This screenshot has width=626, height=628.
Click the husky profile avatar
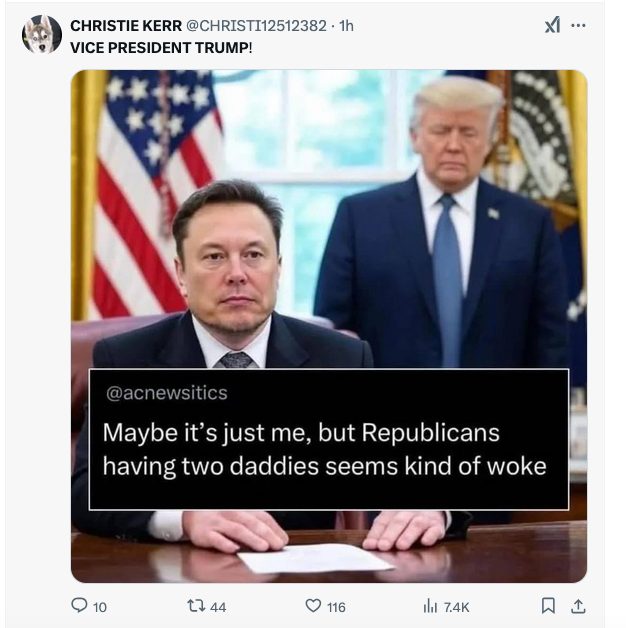click(x=42, y=34)
